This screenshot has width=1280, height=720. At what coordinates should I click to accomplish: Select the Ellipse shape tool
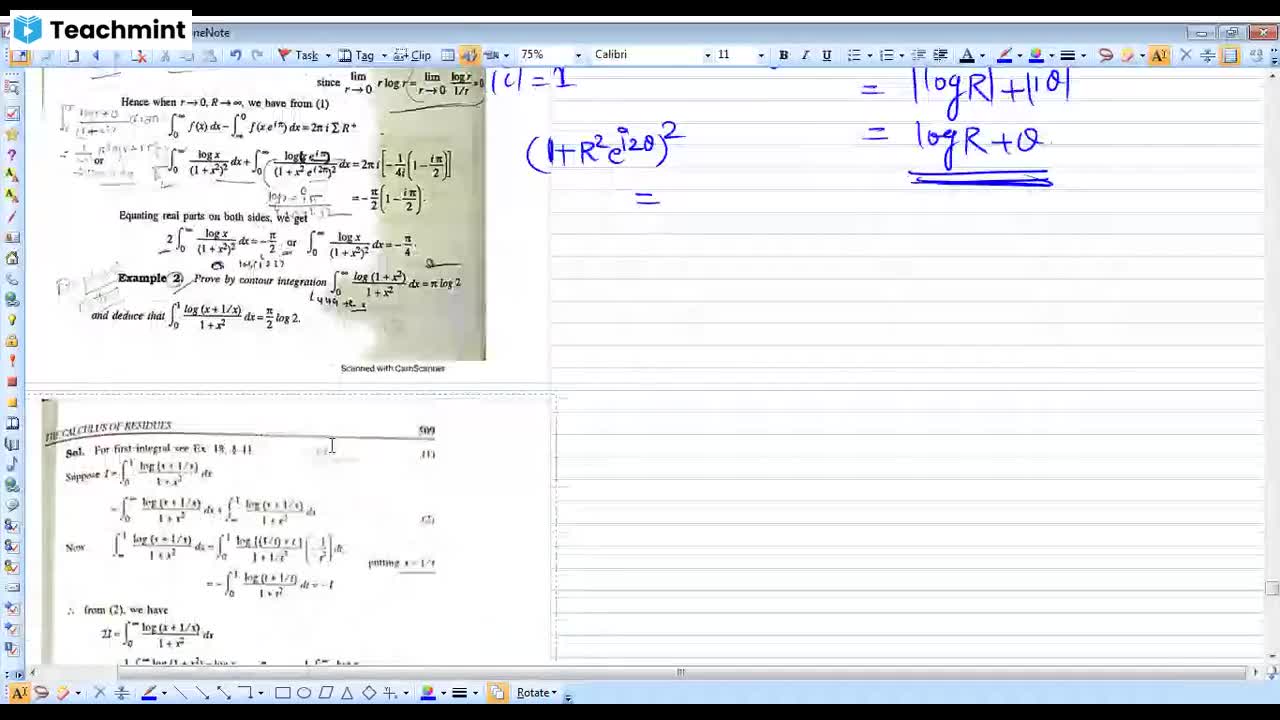click(x=305, y=692)
